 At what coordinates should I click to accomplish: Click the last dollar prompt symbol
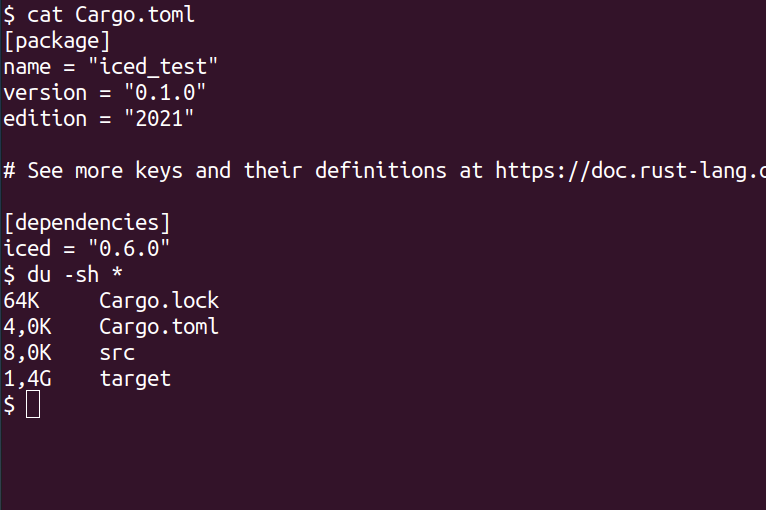point(9,405)
